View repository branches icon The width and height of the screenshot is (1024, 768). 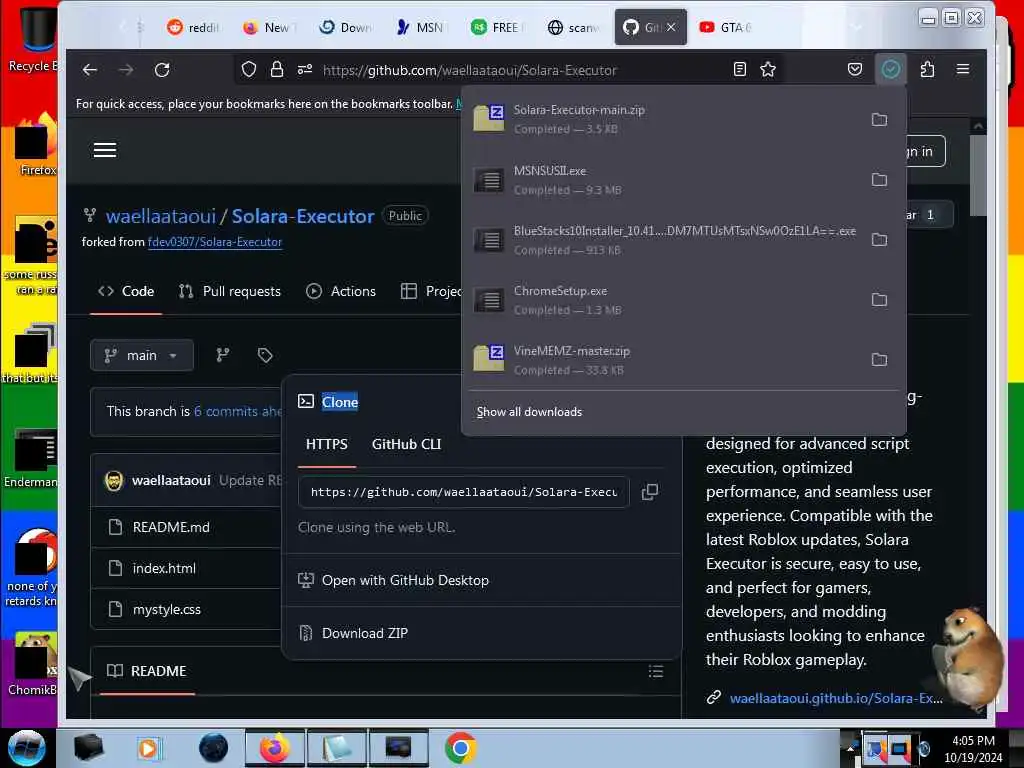click(223, 355)
